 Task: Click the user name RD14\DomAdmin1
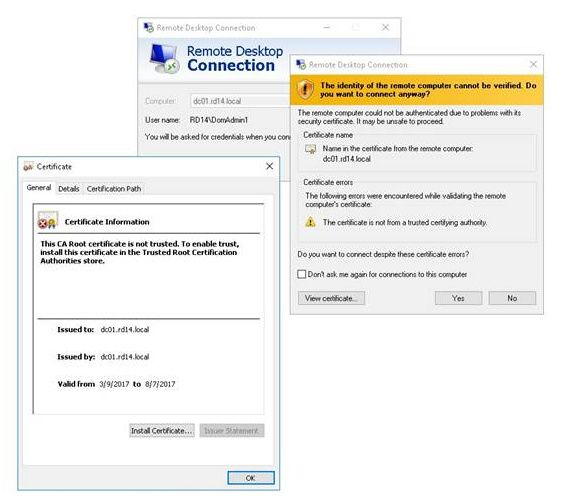coord(219,120)
